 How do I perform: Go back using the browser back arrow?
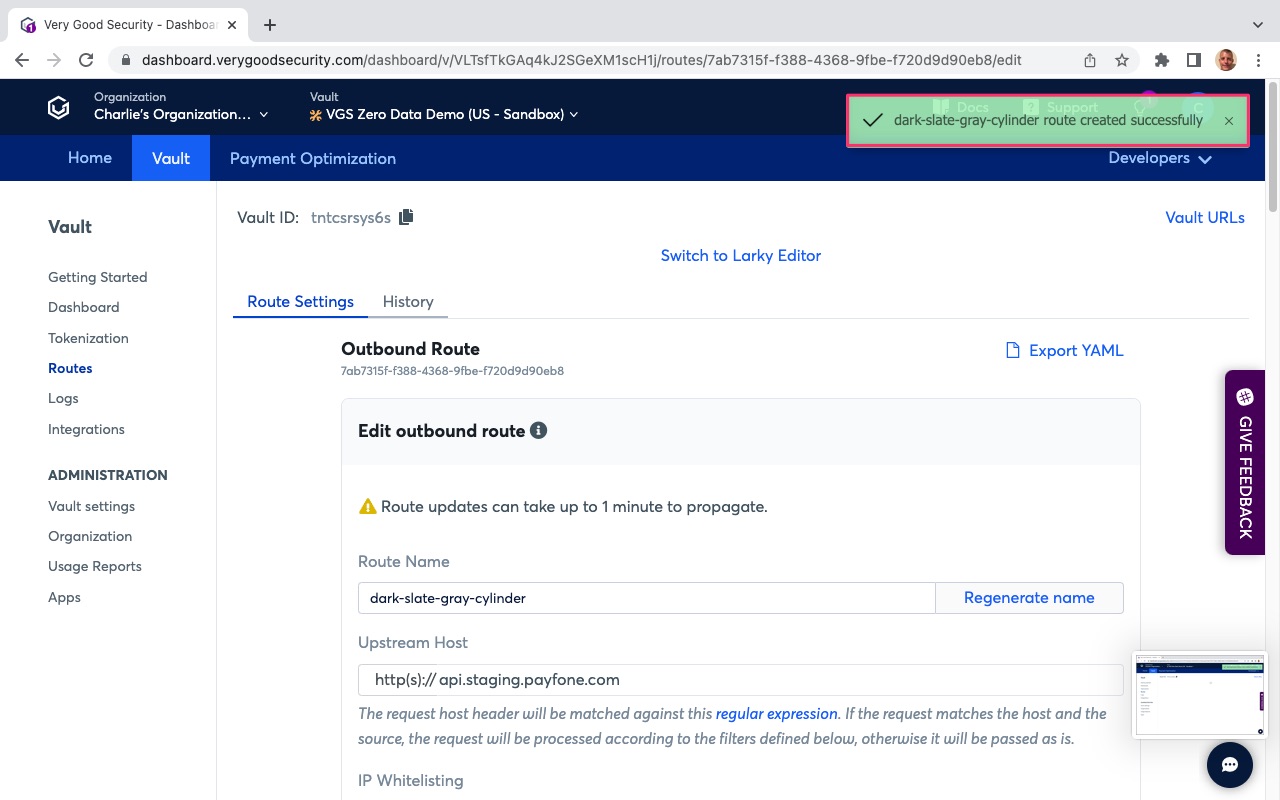[x=22, y=60]
